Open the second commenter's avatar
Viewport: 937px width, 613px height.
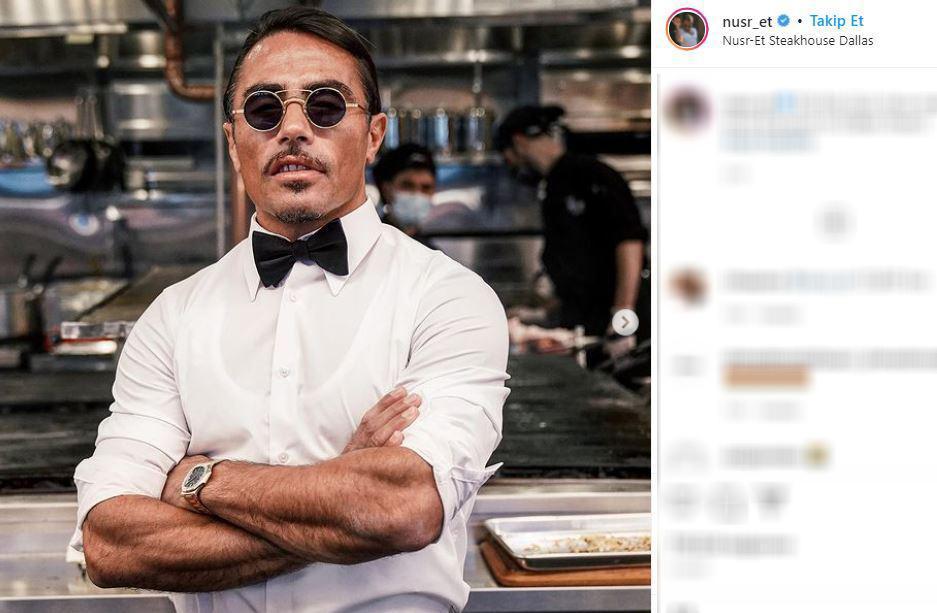tap(687, 287)
